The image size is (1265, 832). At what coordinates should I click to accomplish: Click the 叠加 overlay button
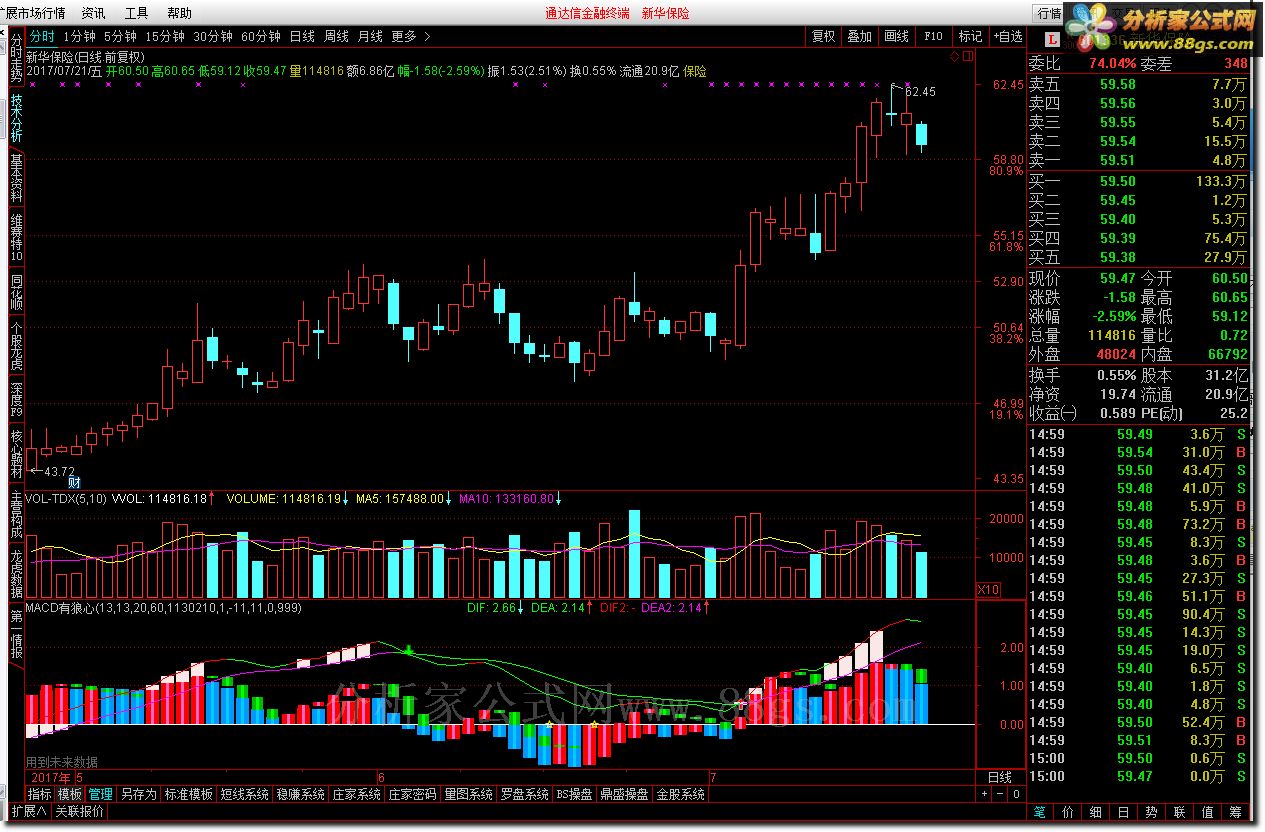point(860,36)
